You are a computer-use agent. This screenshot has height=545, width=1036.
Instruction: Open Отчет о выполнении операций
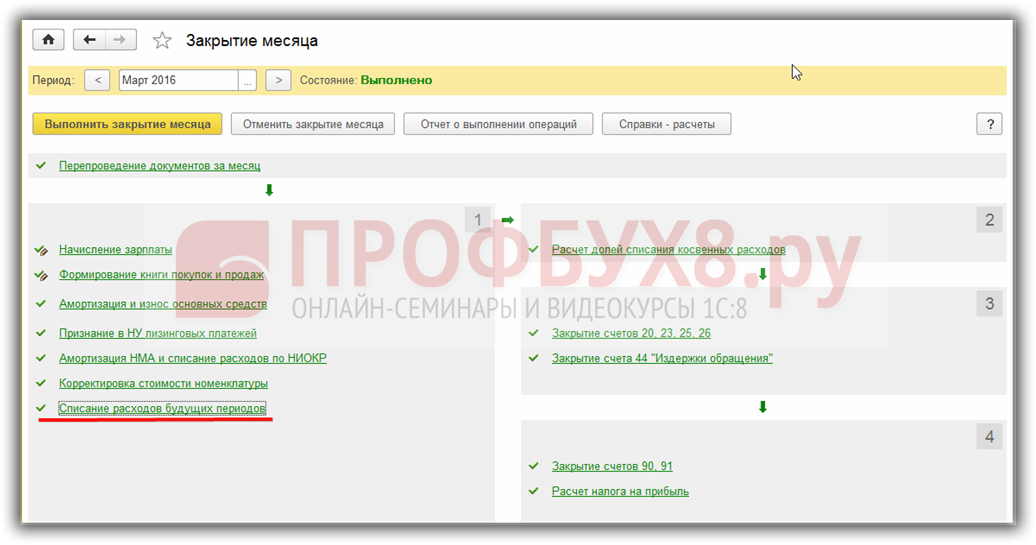498,124
